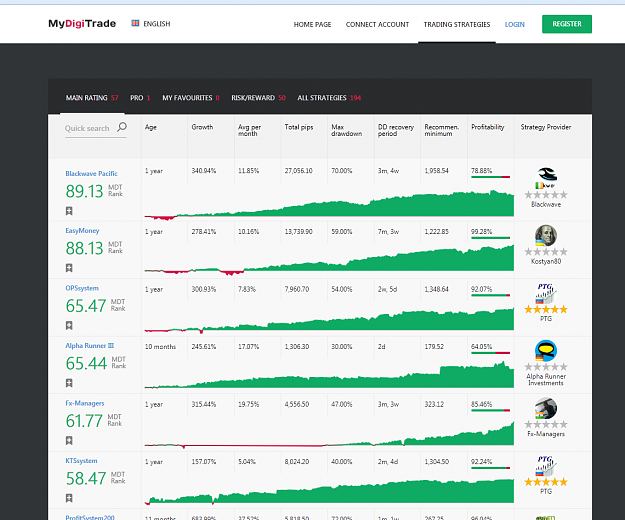Sort by Strategy Provider column
Image resolution: width=625 pixels, height=520 pixels.
[546, 127]
